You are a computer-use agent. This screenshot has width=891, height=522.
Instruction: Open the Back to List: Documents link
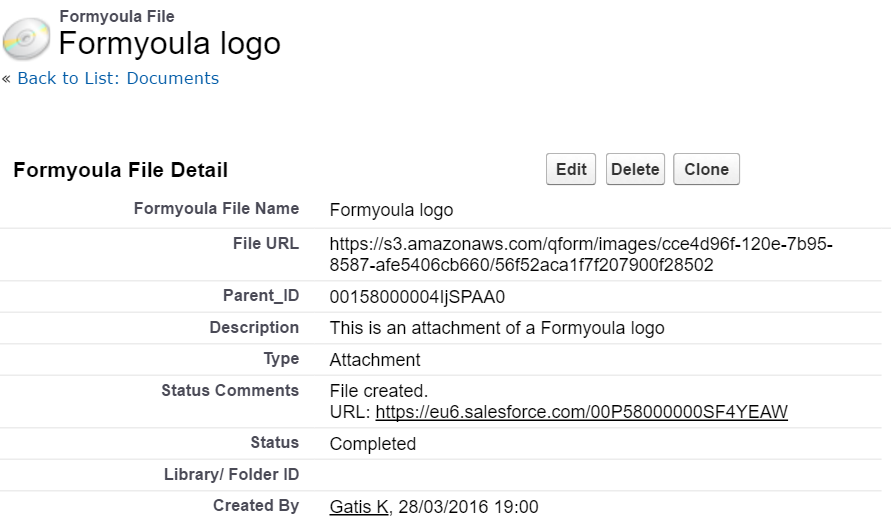pyautogui.click(x=118, y=78)
